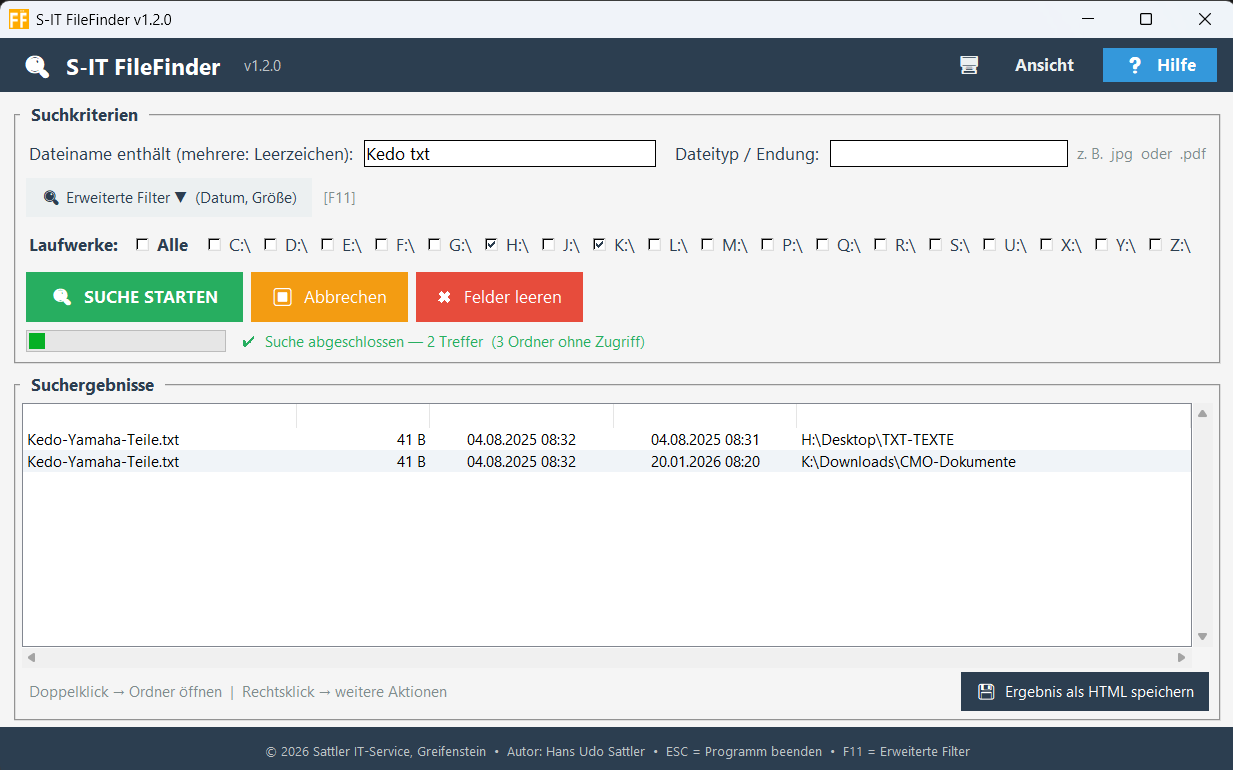Click the magnifier icon beside S-IT FileFinder
The width and height of the screenshot is (1233, 770).
tap(37, 66)
